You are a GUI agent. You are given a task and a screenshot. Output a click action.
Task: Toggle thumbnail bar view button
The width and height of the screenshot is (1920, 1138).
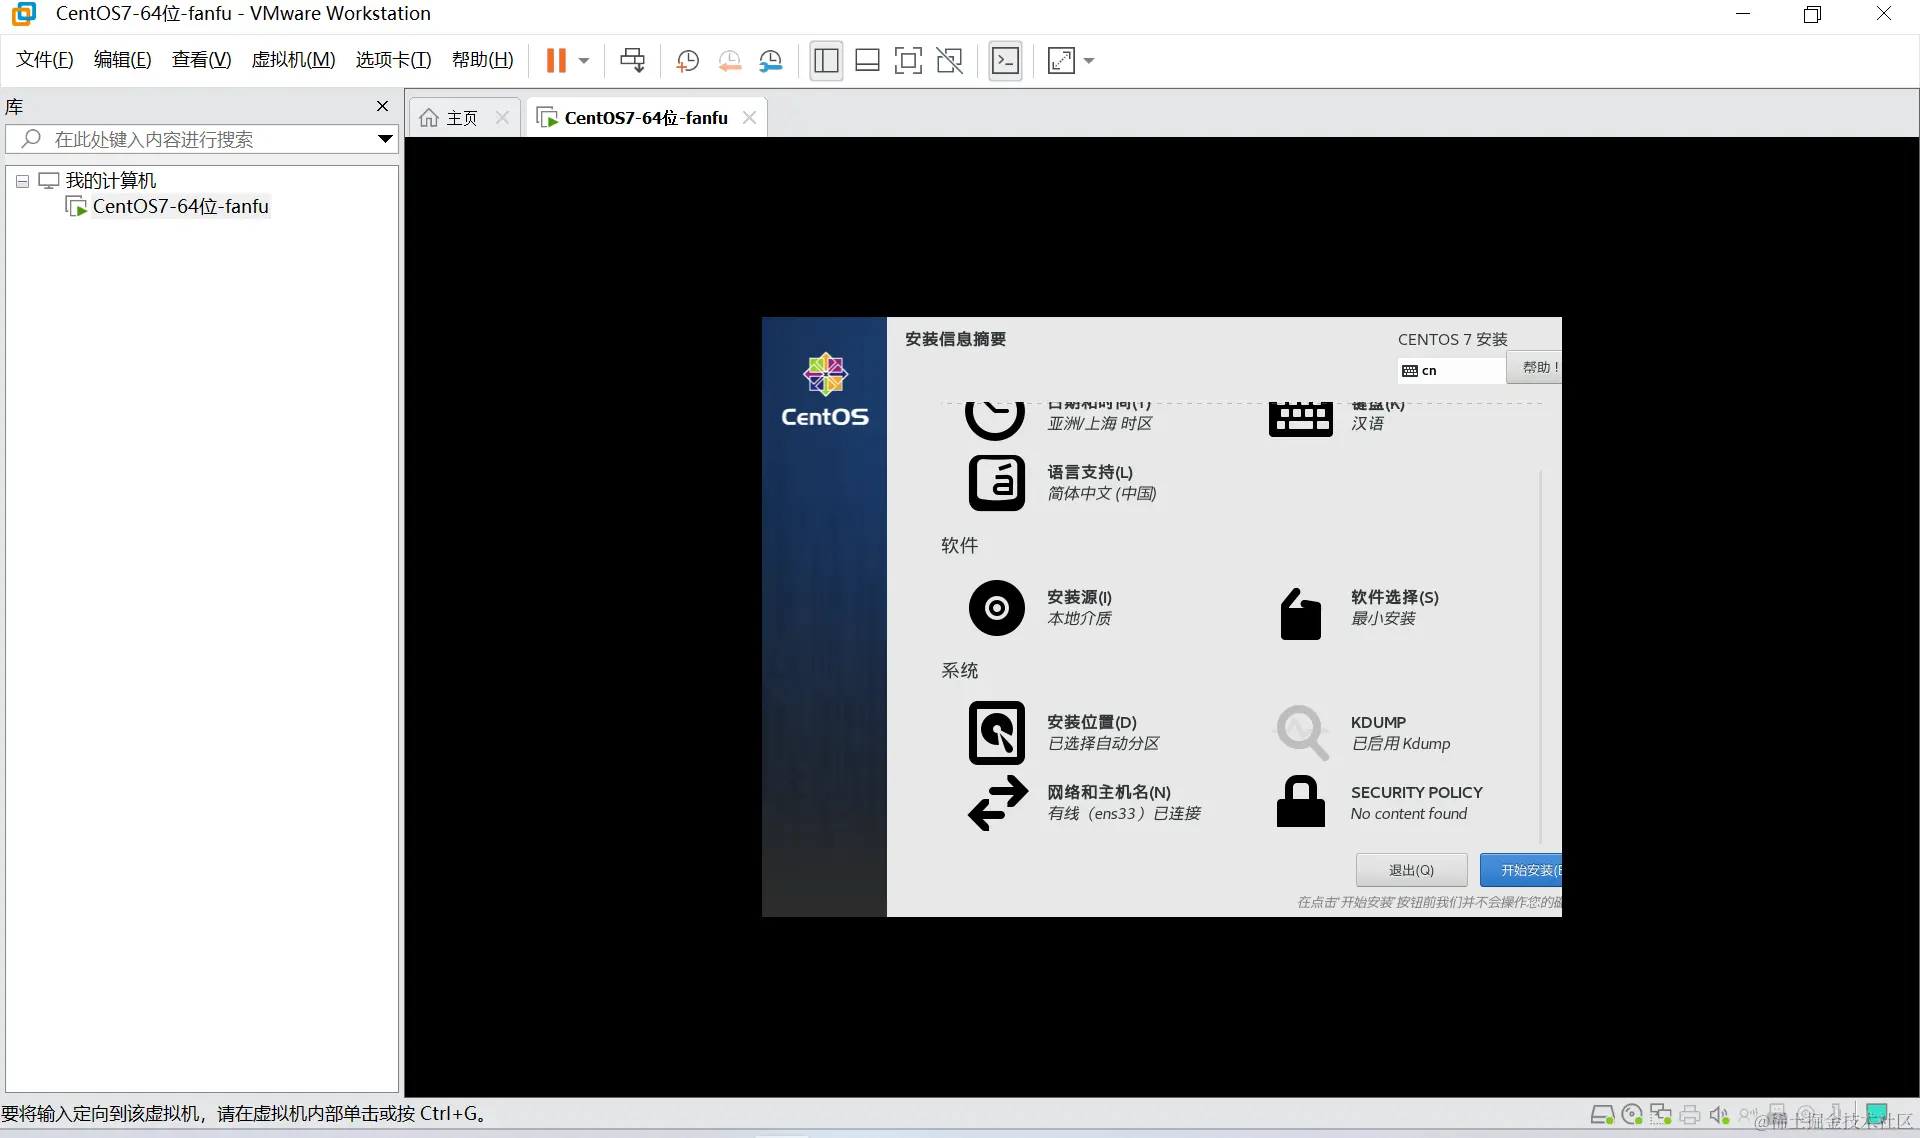867,61
